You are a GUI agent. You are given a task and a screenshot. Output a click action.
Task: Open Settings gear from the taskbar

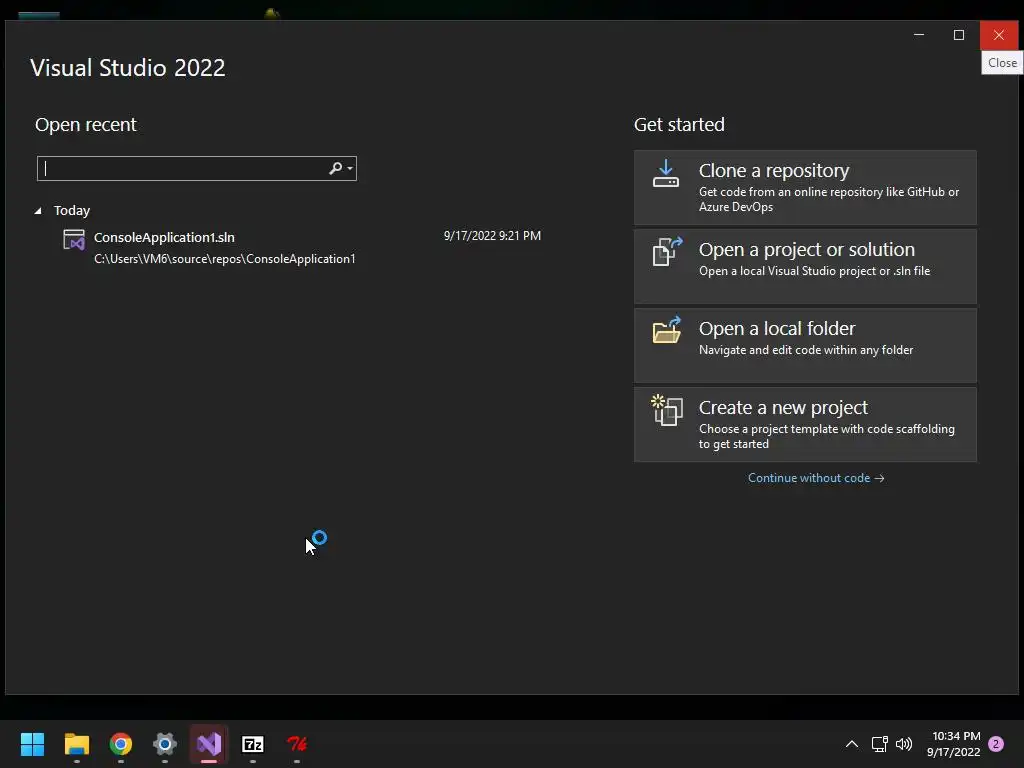(x=165, y=744)
